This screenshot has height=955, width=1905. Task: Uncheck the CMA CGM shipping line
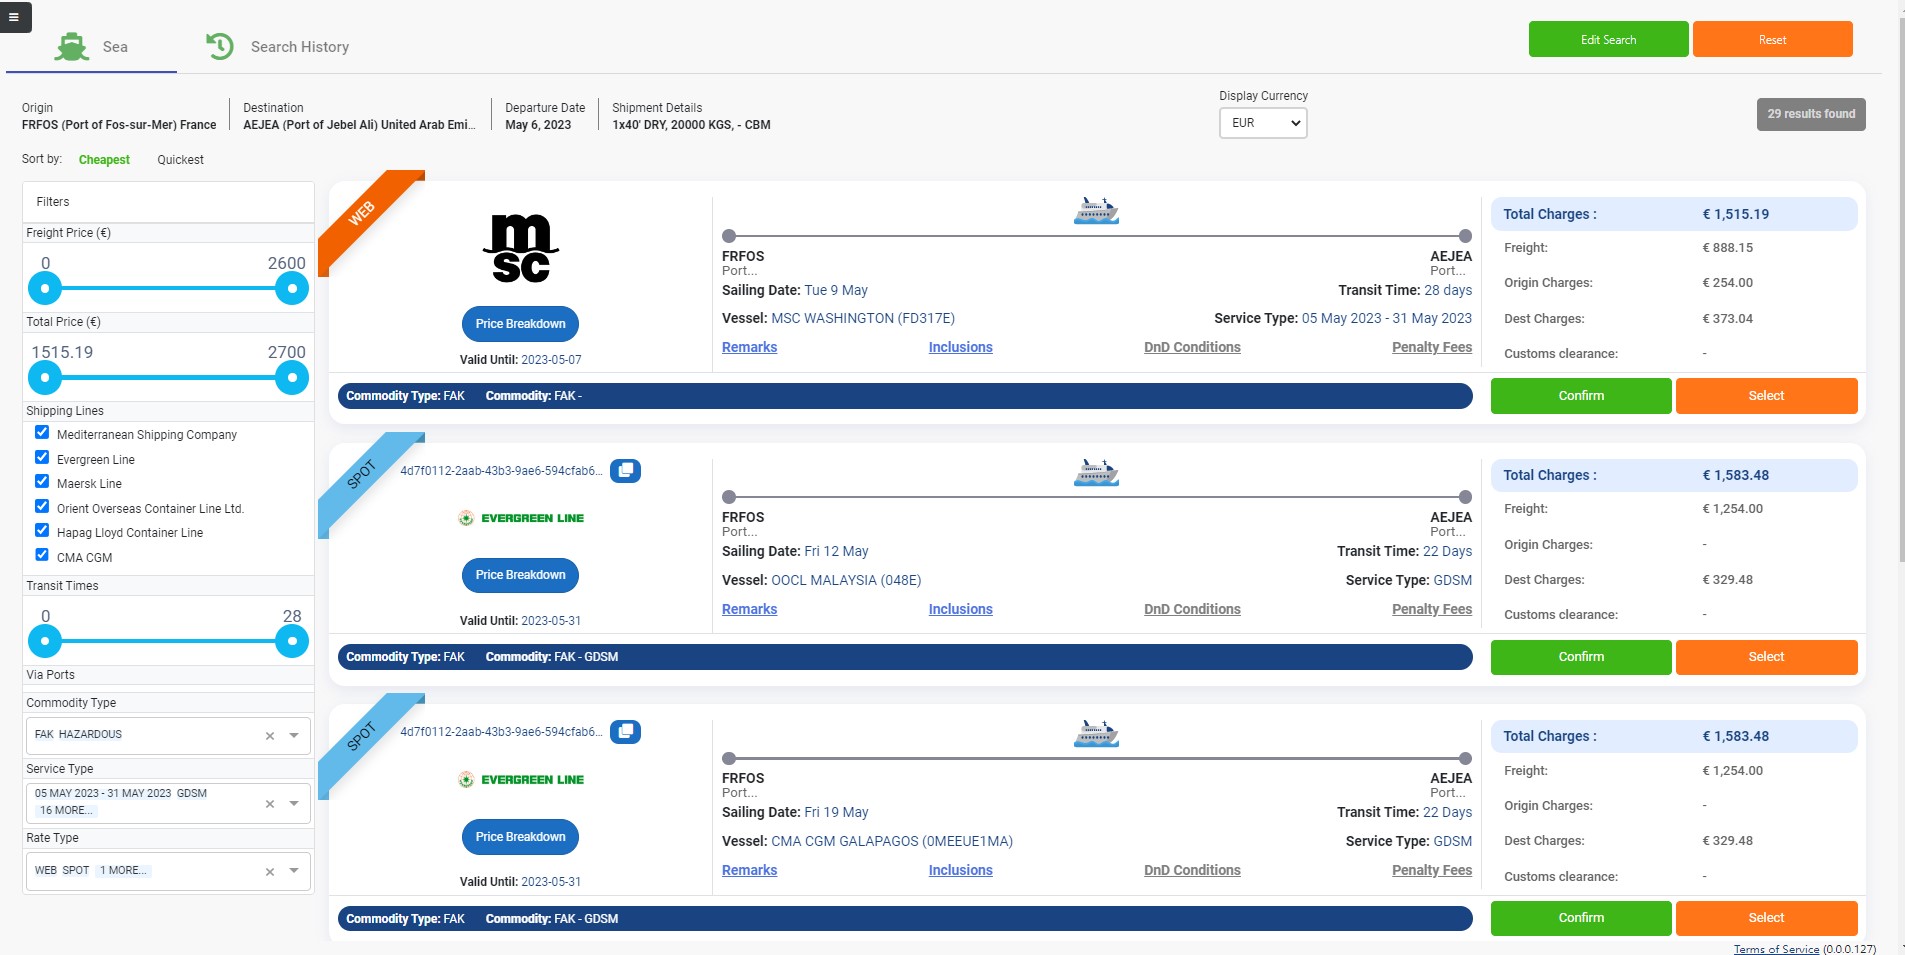tap(41, 555)
